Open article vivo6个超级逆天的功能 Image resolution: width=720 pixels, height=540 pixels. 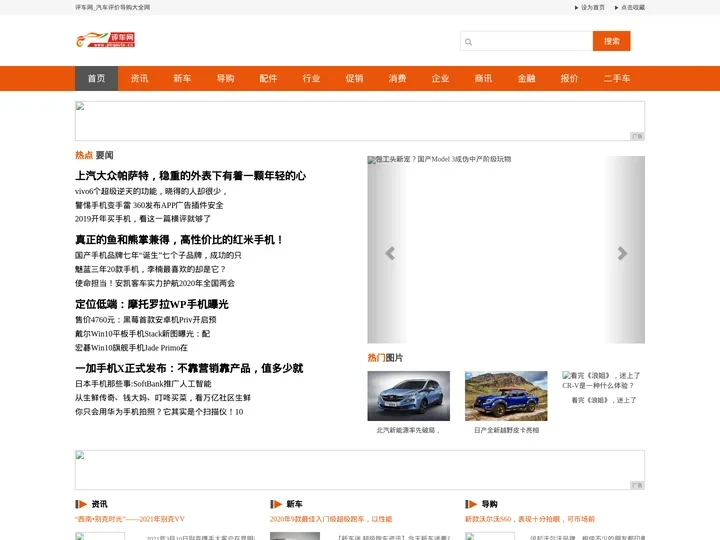pos(151,191)
